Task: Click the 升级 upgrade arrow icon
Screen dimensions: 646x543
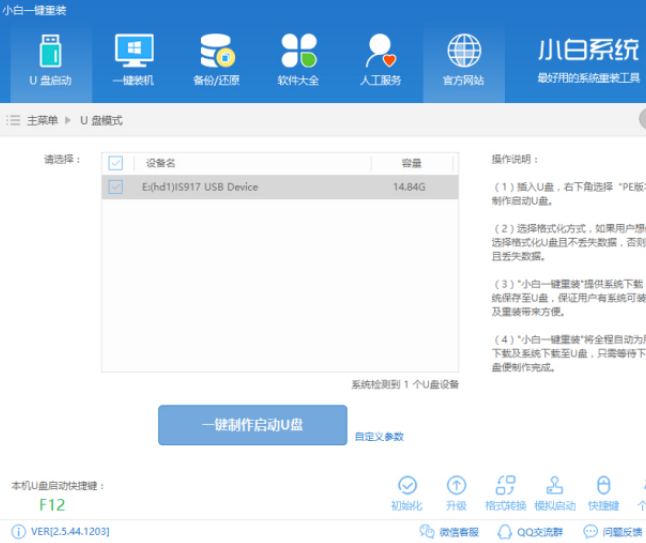Action: tap(456, 485)
